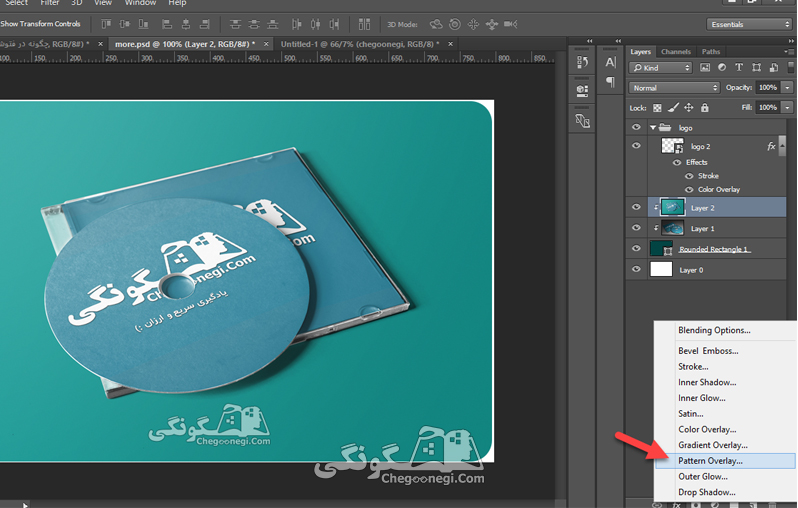Toggle visibility of the Stroke effect
The width and height of the screenshot is (798, 508).
pyautogui.click(x=689, y=176)
